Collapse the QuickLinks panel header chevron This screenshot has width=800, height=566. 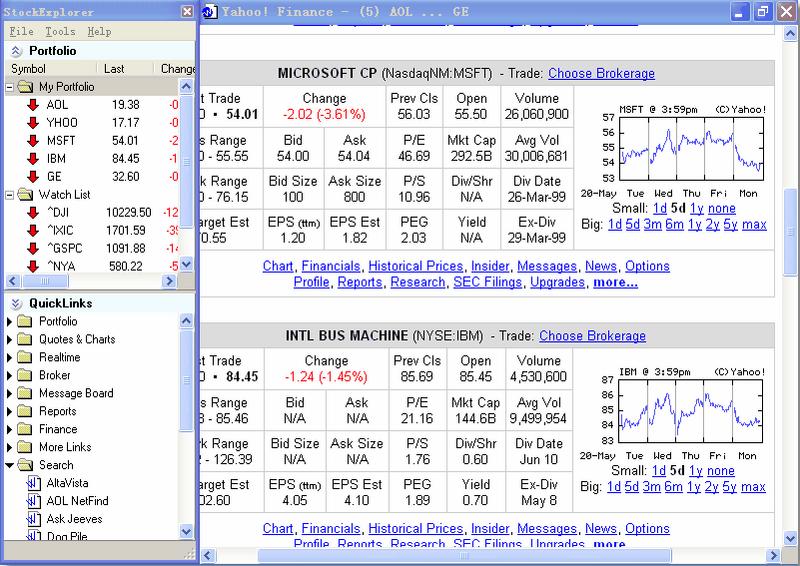coord(16,304)
